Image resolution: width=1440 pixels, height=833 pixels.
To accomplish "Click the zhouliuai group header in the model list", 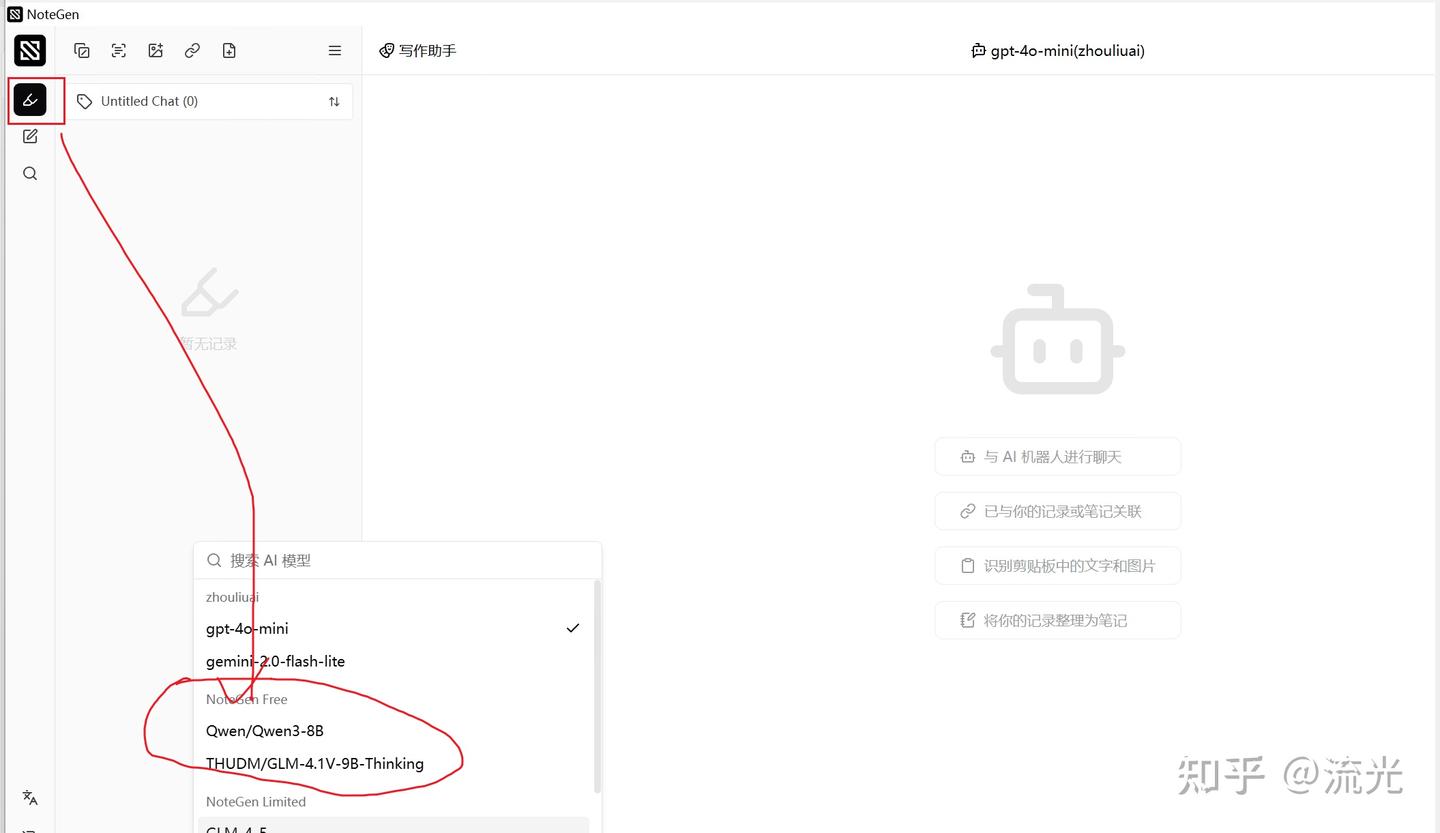I will (x=232, y=597).
